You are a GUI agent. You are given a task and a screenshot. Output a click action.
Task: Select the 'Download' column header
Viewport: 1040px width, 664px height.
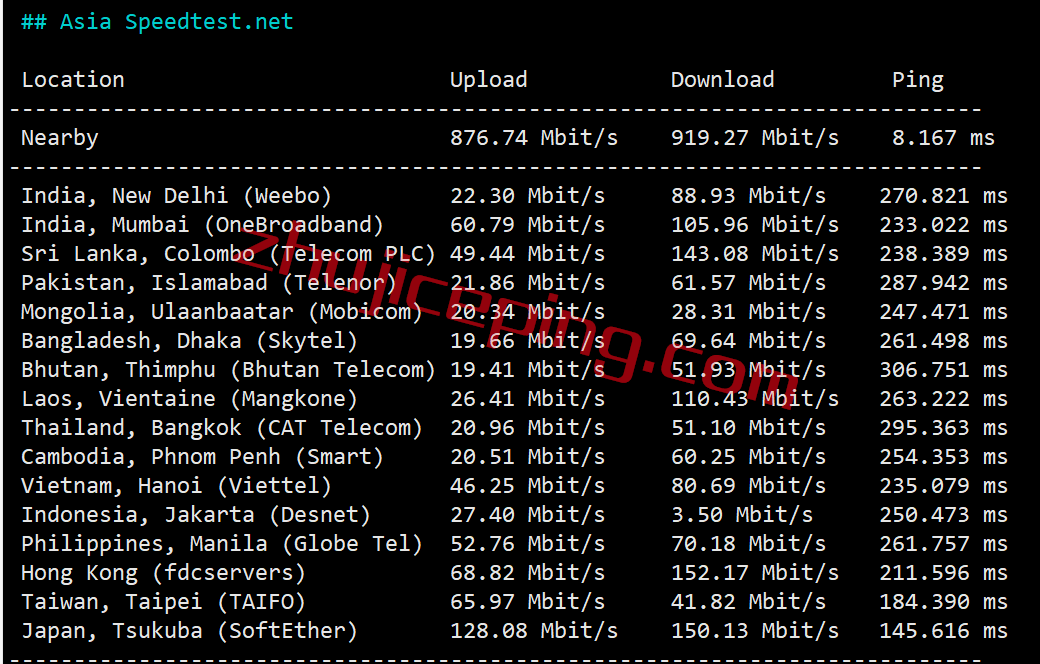(x=722, y=80)
